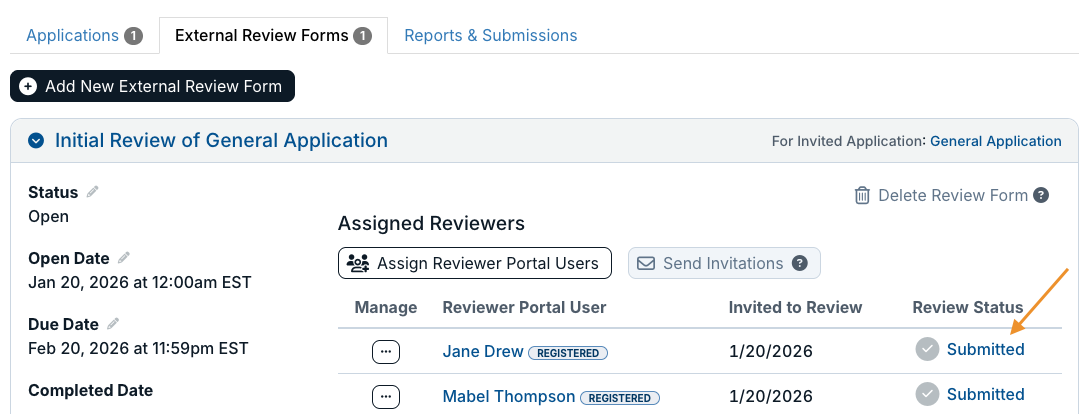Select the External Review Forms tab

pyautogui.click(x=273, y=35)
